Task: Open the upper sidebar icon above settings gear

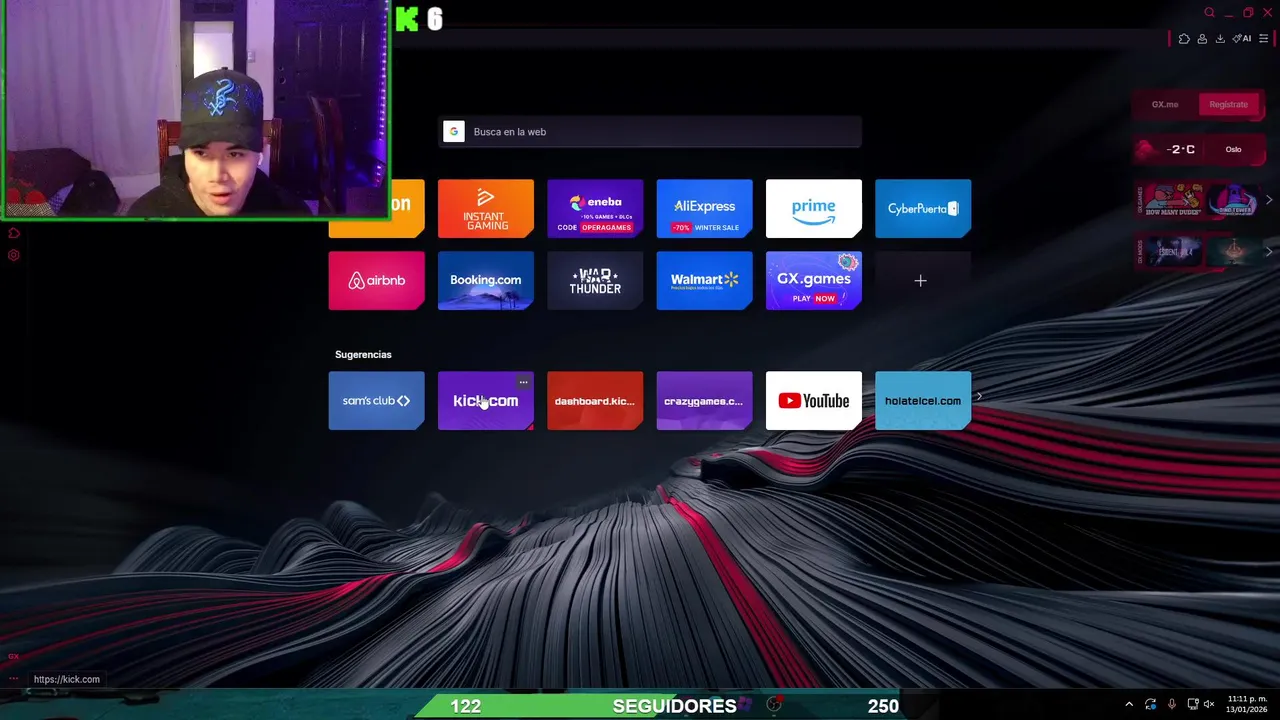Action: coord(13,234)
